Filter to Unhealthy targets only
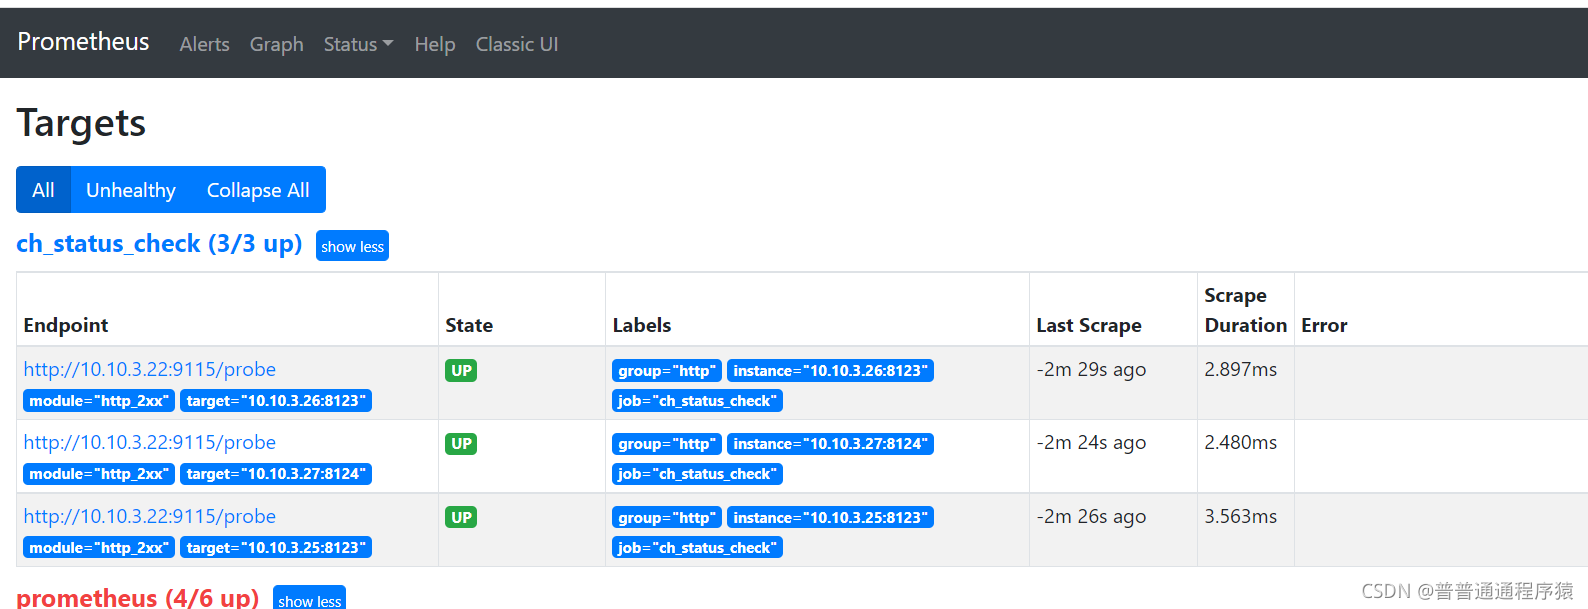 coord(131,190)
